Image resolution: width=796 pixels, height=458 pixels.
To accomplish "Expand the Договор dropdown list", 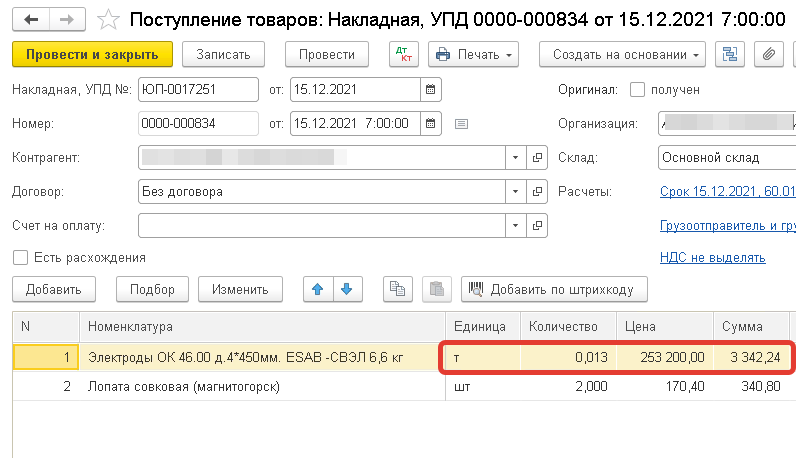I will coord(516,191).
